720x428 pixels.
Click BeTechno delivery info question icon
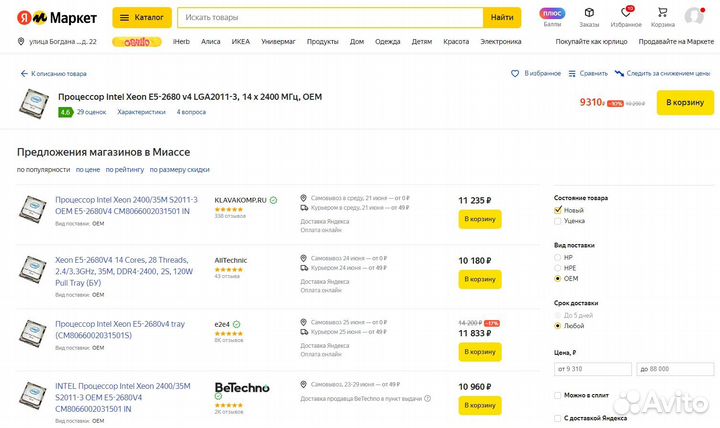pos(428,399)
